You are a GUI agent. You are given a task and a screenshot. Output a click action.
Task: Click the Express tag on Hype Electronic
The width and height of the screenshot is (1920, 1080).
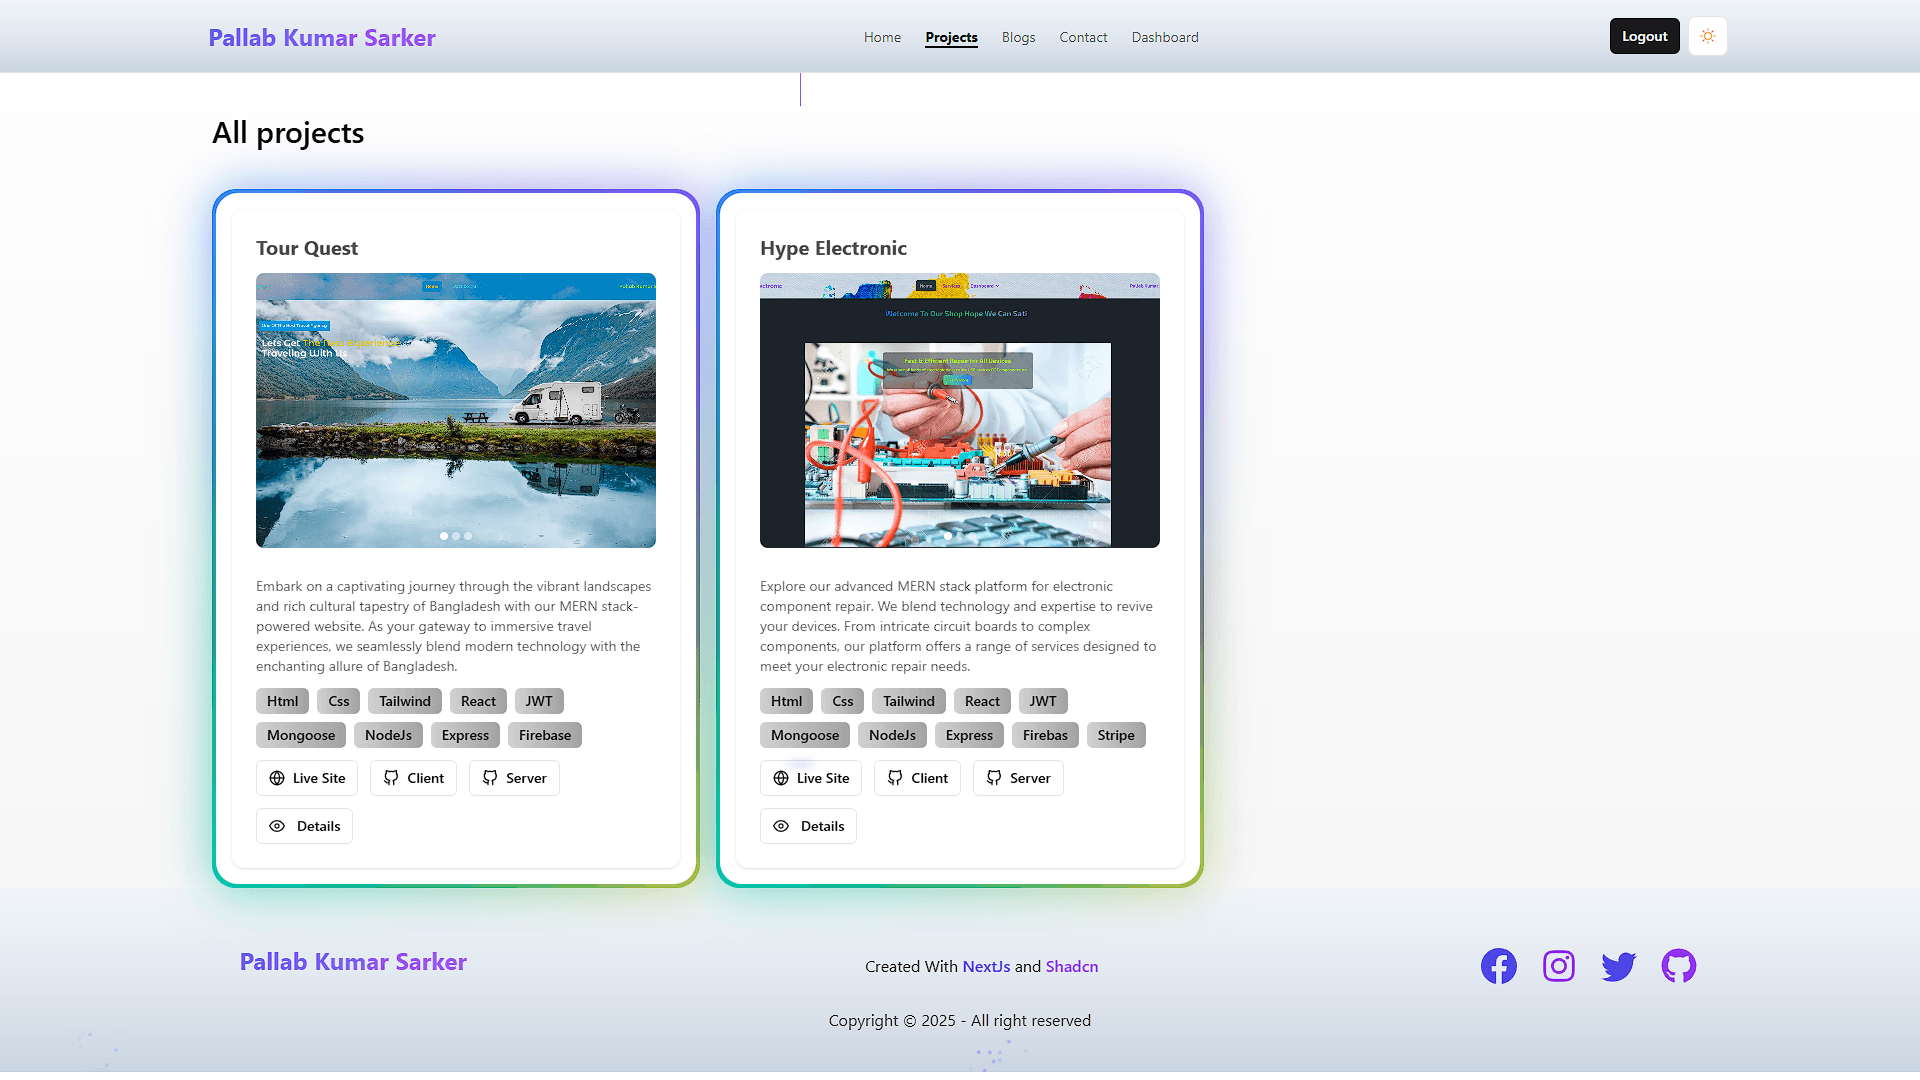coord(969,735)
